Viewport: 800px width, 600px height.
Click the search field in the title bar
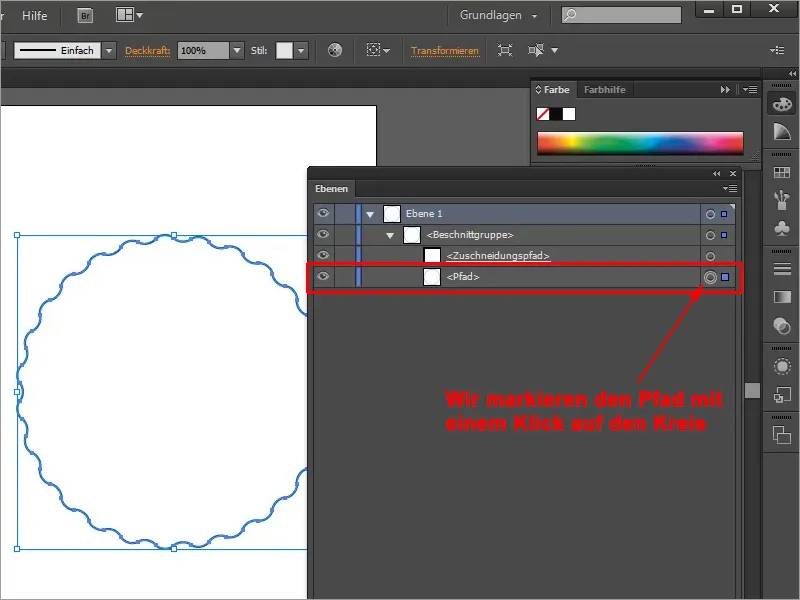coord(620,12)
